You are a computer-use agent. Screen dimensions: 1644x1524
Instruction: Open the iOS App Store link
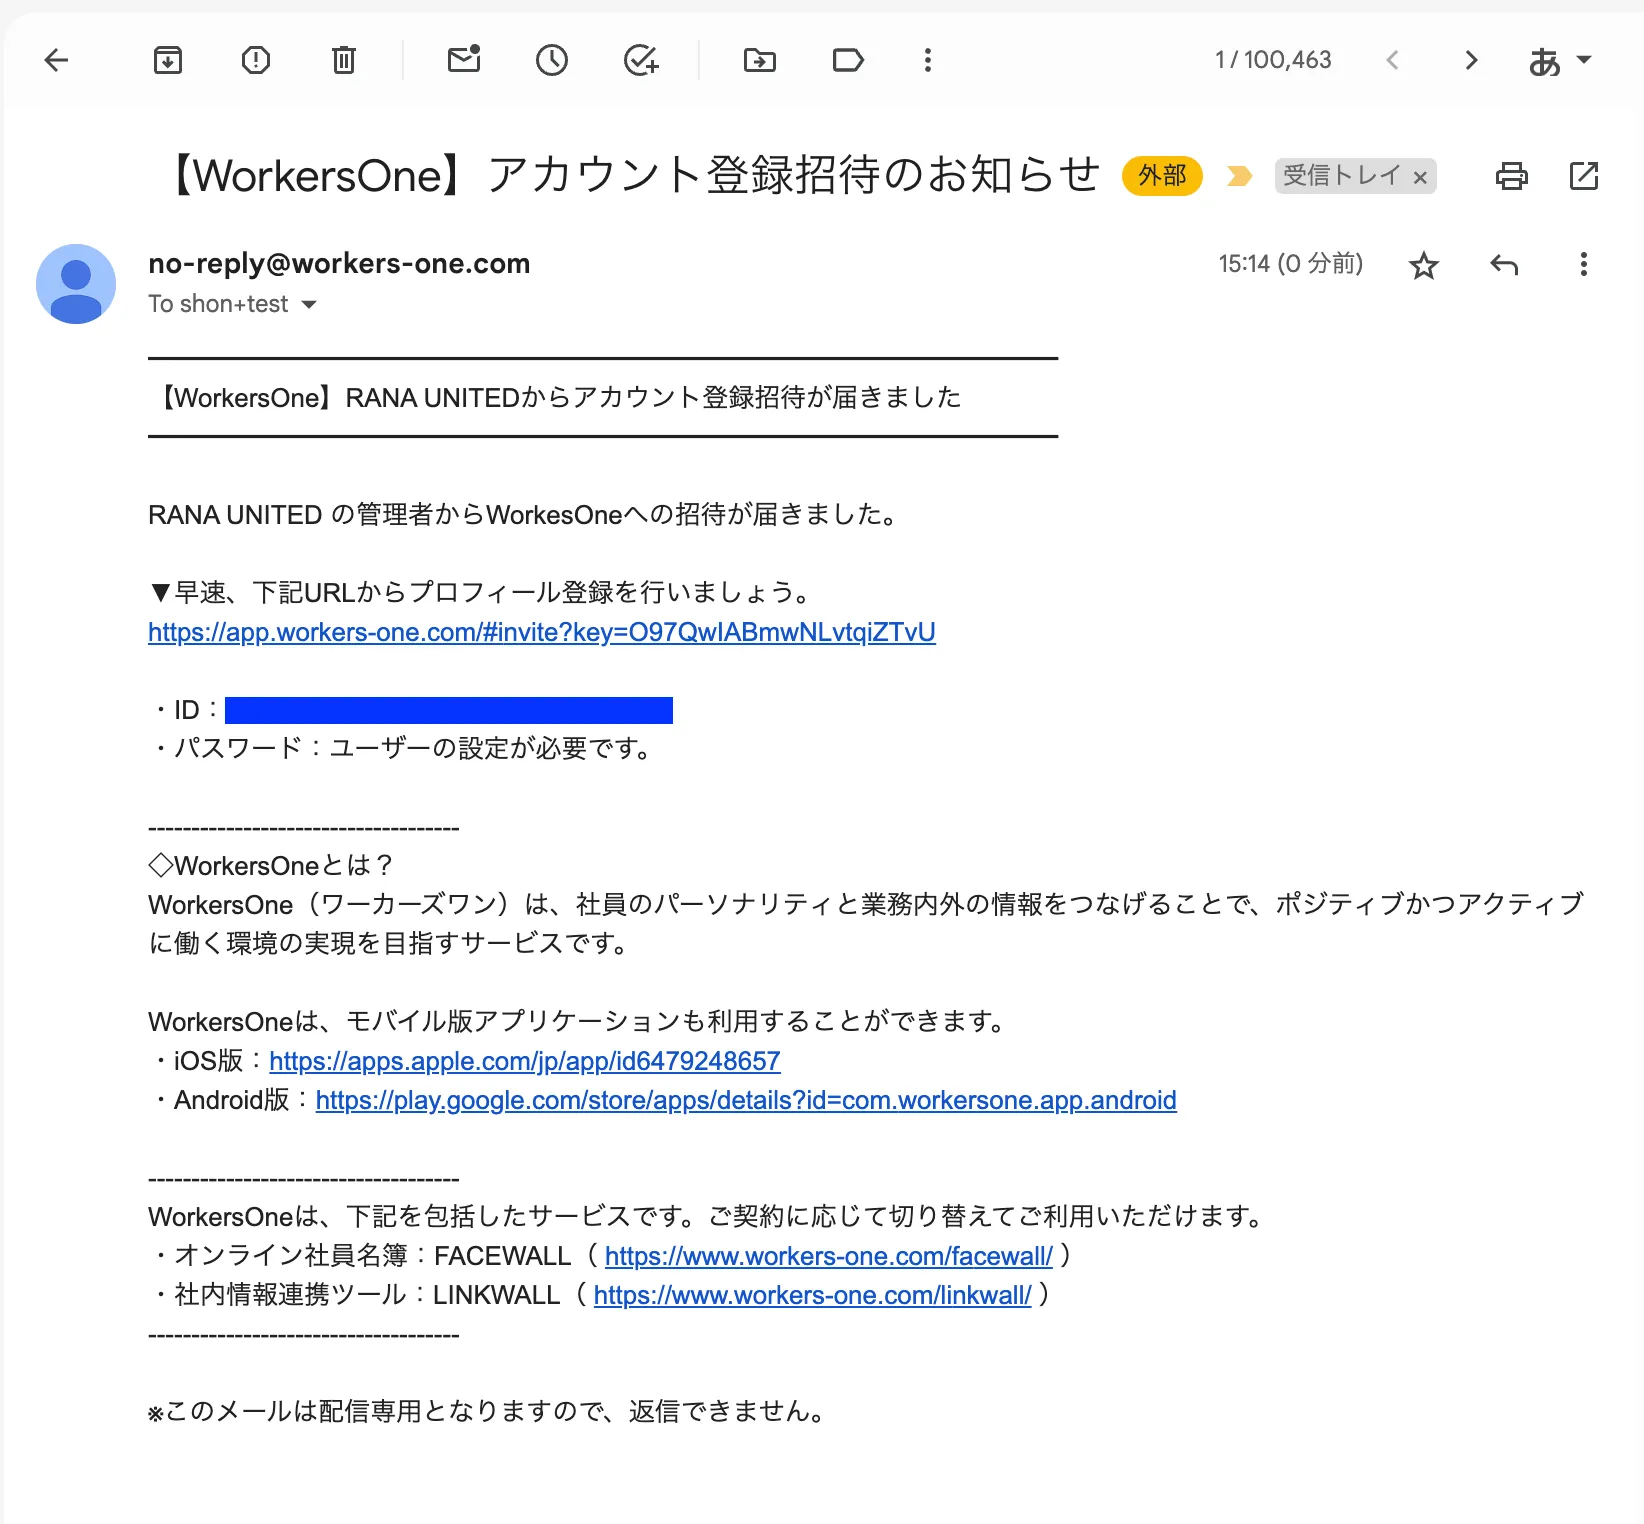[x=525, y=1061]
